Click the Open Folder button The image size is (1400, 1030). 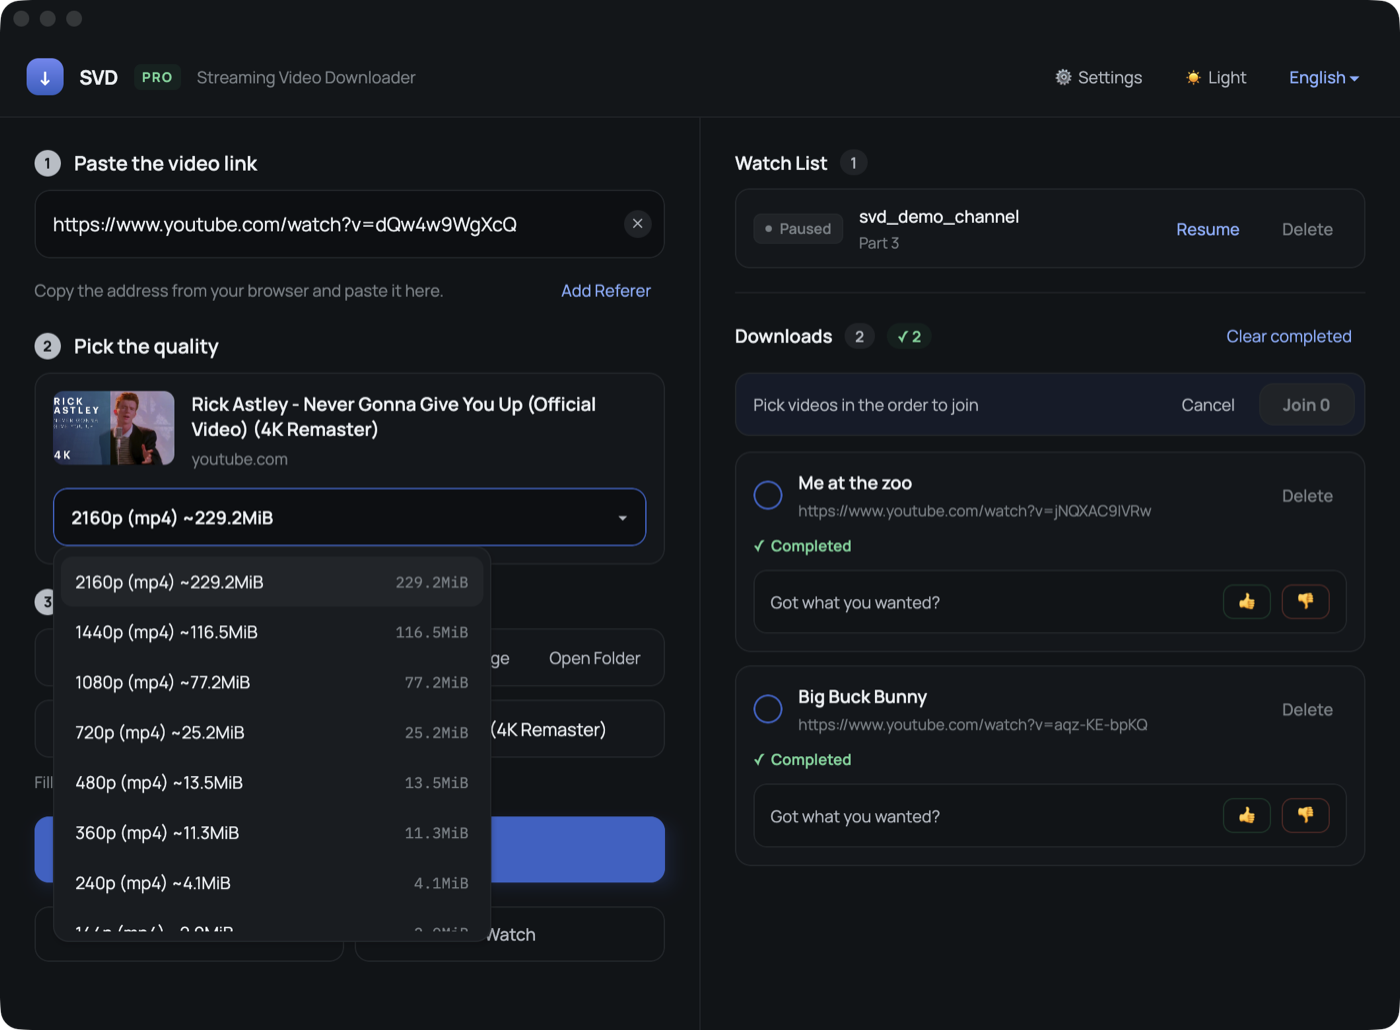point(594,658)
